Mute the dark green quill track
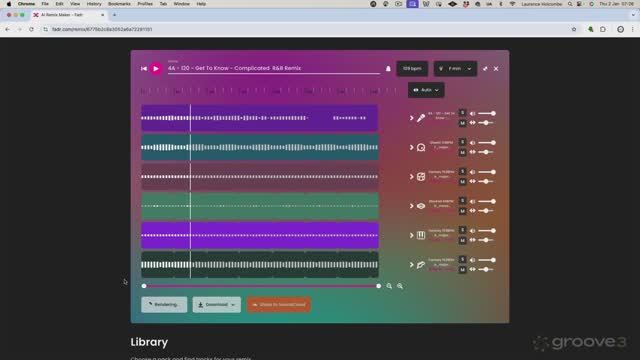640x360 pixels. (462, 270)
